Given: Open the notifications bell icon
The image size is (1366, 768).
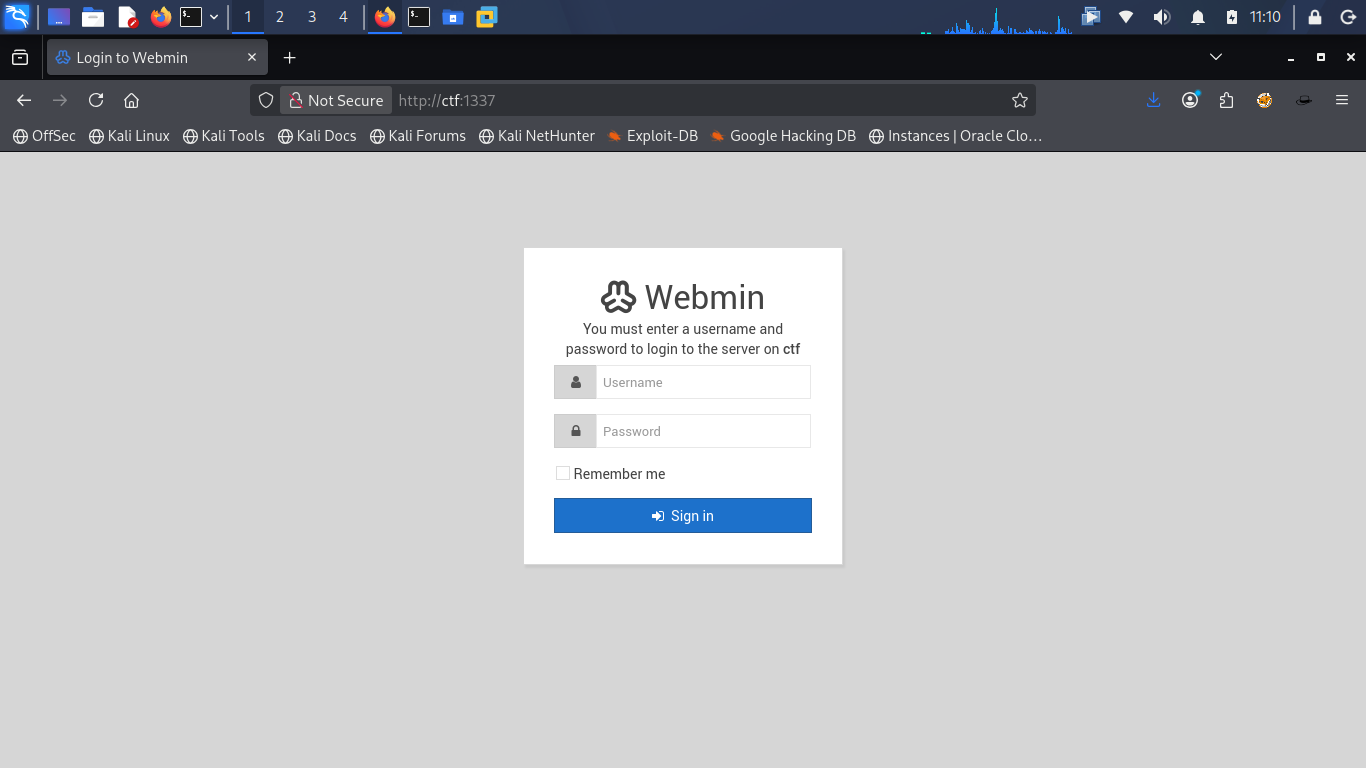Looking at the screenshot, I should pyautogui.click(x=1198, y=16).
